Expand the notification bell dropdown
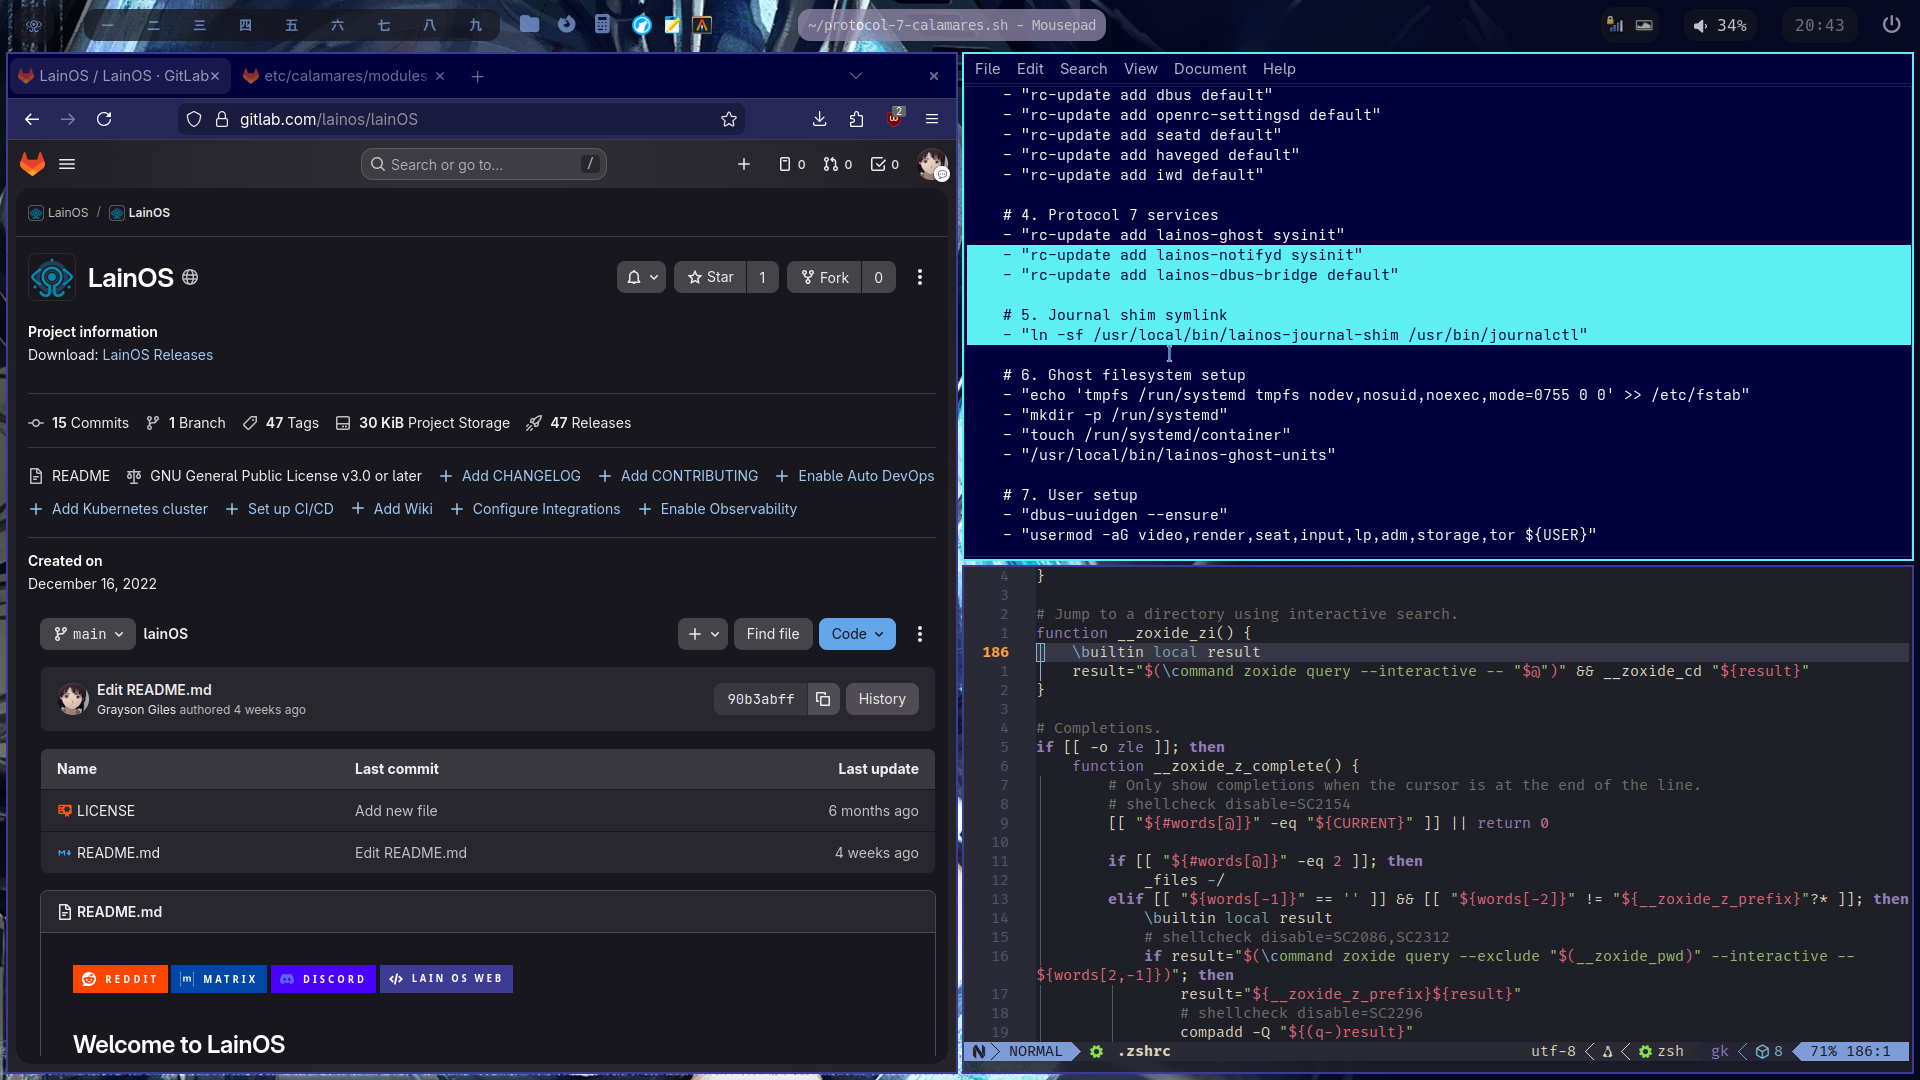 click(641, 277)
